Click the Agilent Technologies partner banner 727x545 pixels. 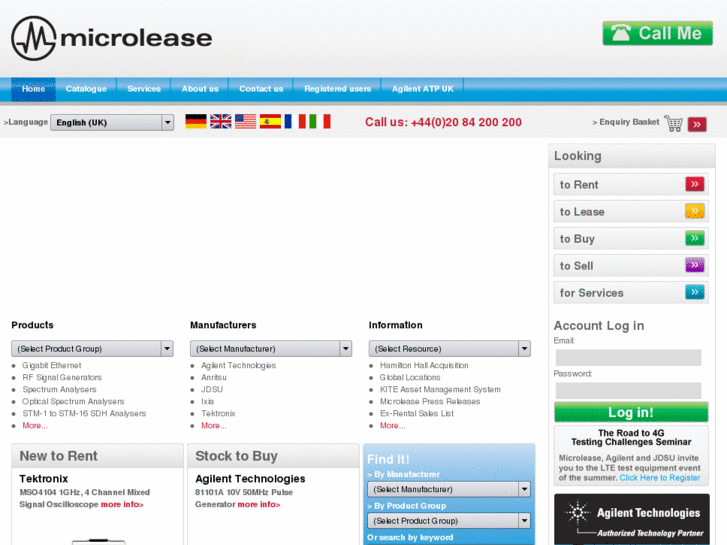[631, 519]
